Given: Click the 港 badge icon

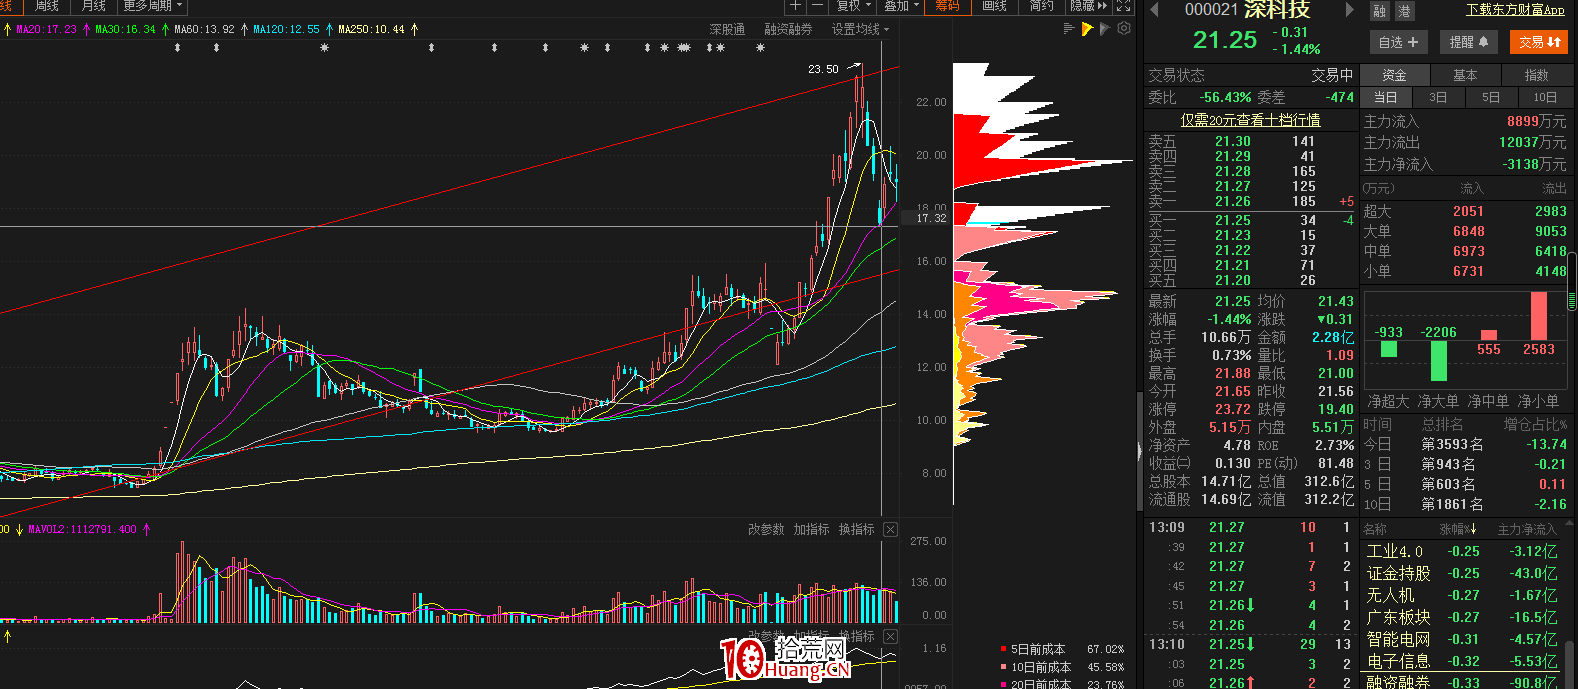Looking at the screenshot, I should coord(1404,11).
